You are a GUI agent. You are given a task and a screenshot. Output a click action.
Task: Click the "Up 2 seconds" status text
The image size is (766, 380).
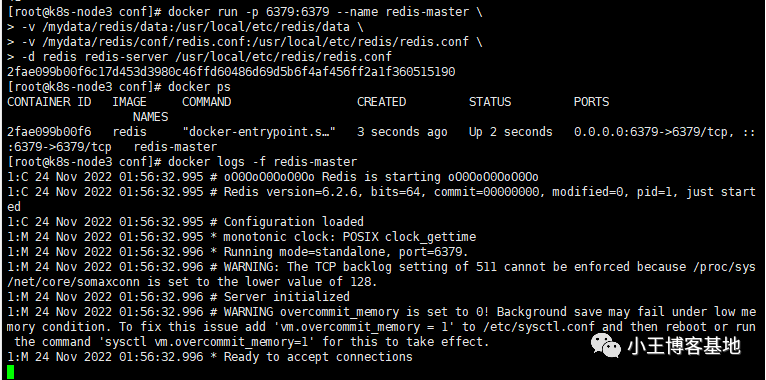point(511,132)
